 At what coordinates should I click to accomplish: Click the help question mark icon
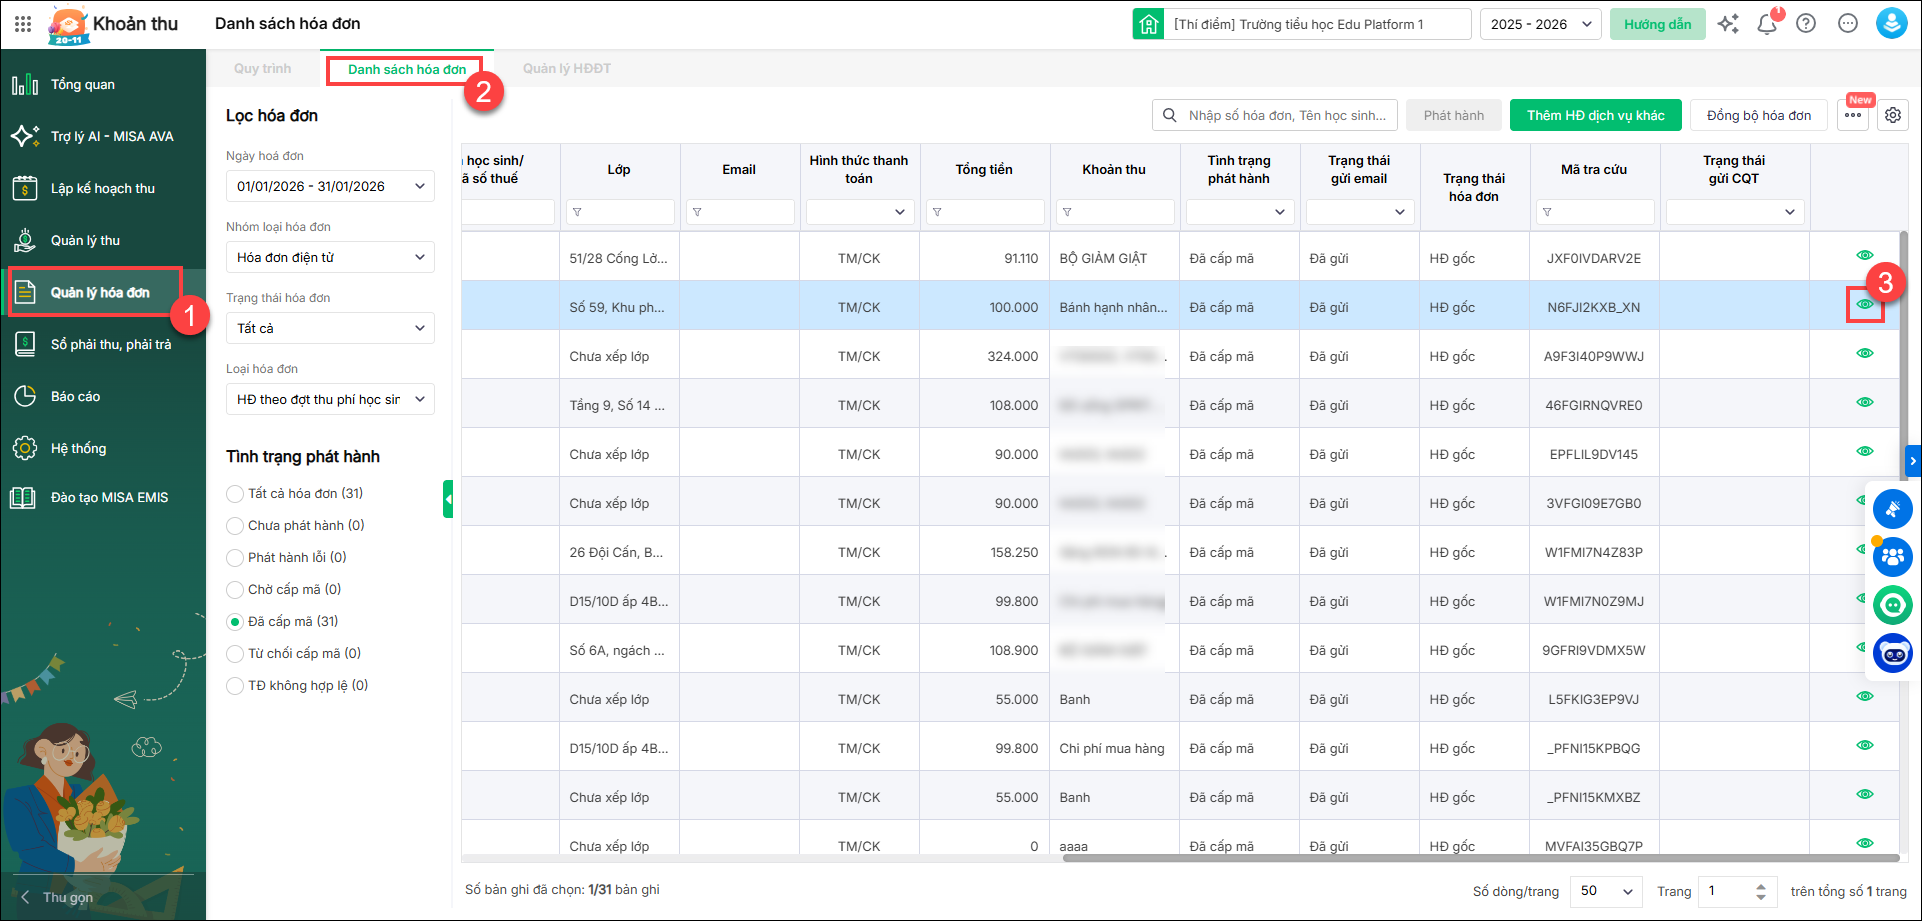[1806, 24]
